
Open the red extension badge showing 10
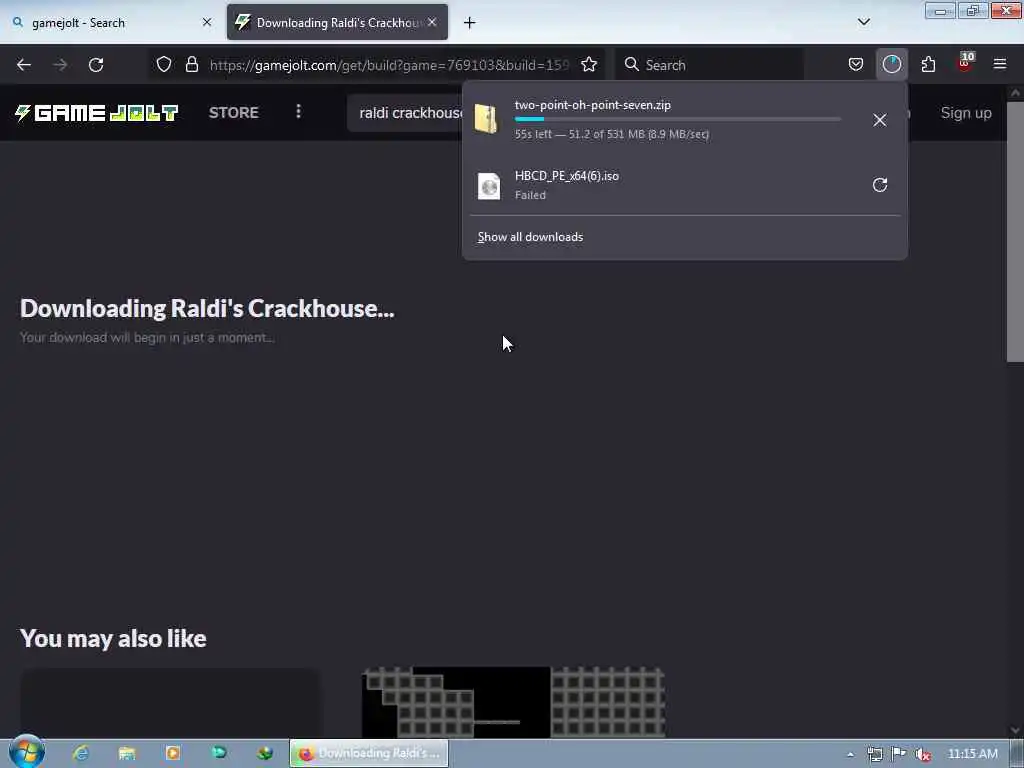coord(965,63)
